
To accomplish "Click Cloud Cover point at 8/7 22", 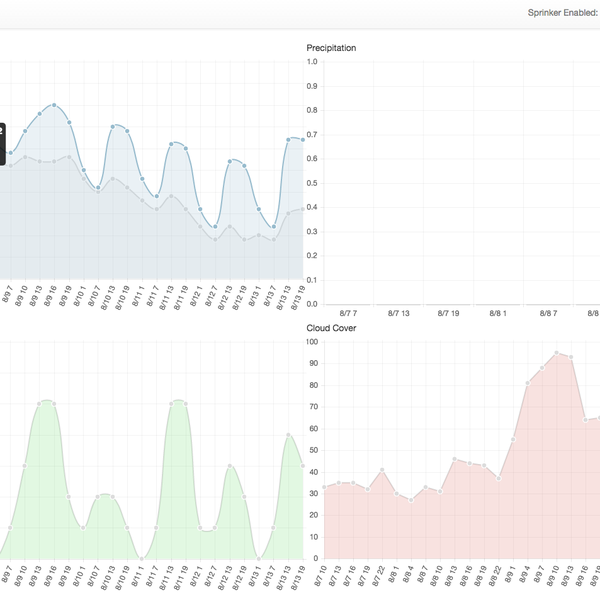I will click(x=382, y=470).
